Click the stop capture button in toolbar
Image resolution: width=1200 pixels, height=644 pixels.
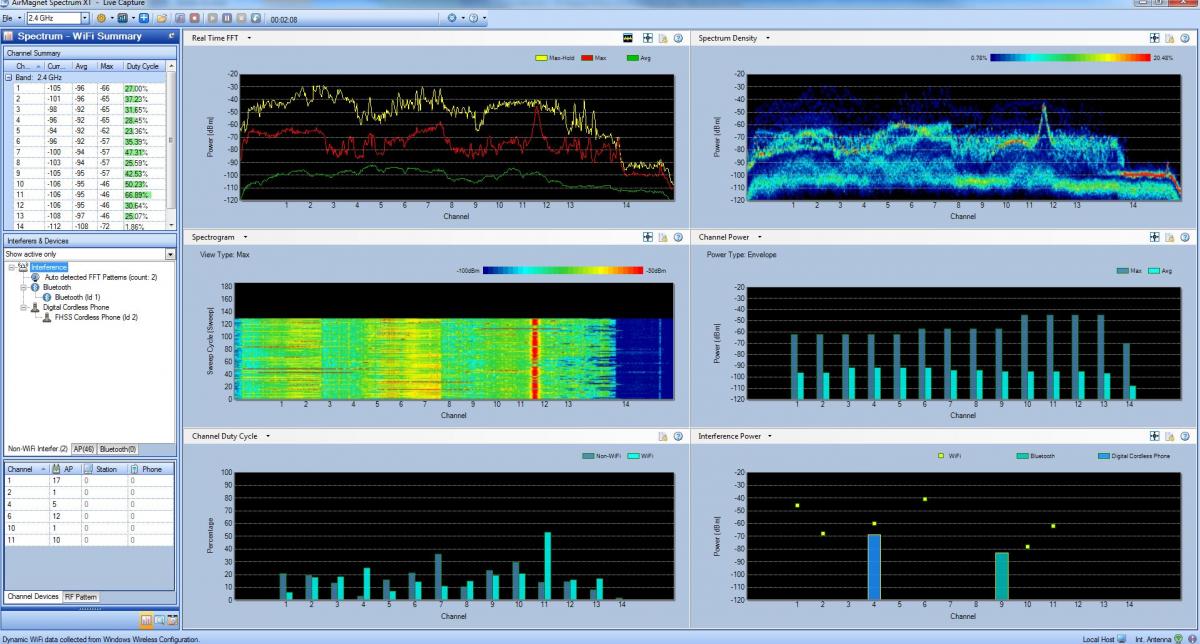pyautogui.click(x=194, y=18)
